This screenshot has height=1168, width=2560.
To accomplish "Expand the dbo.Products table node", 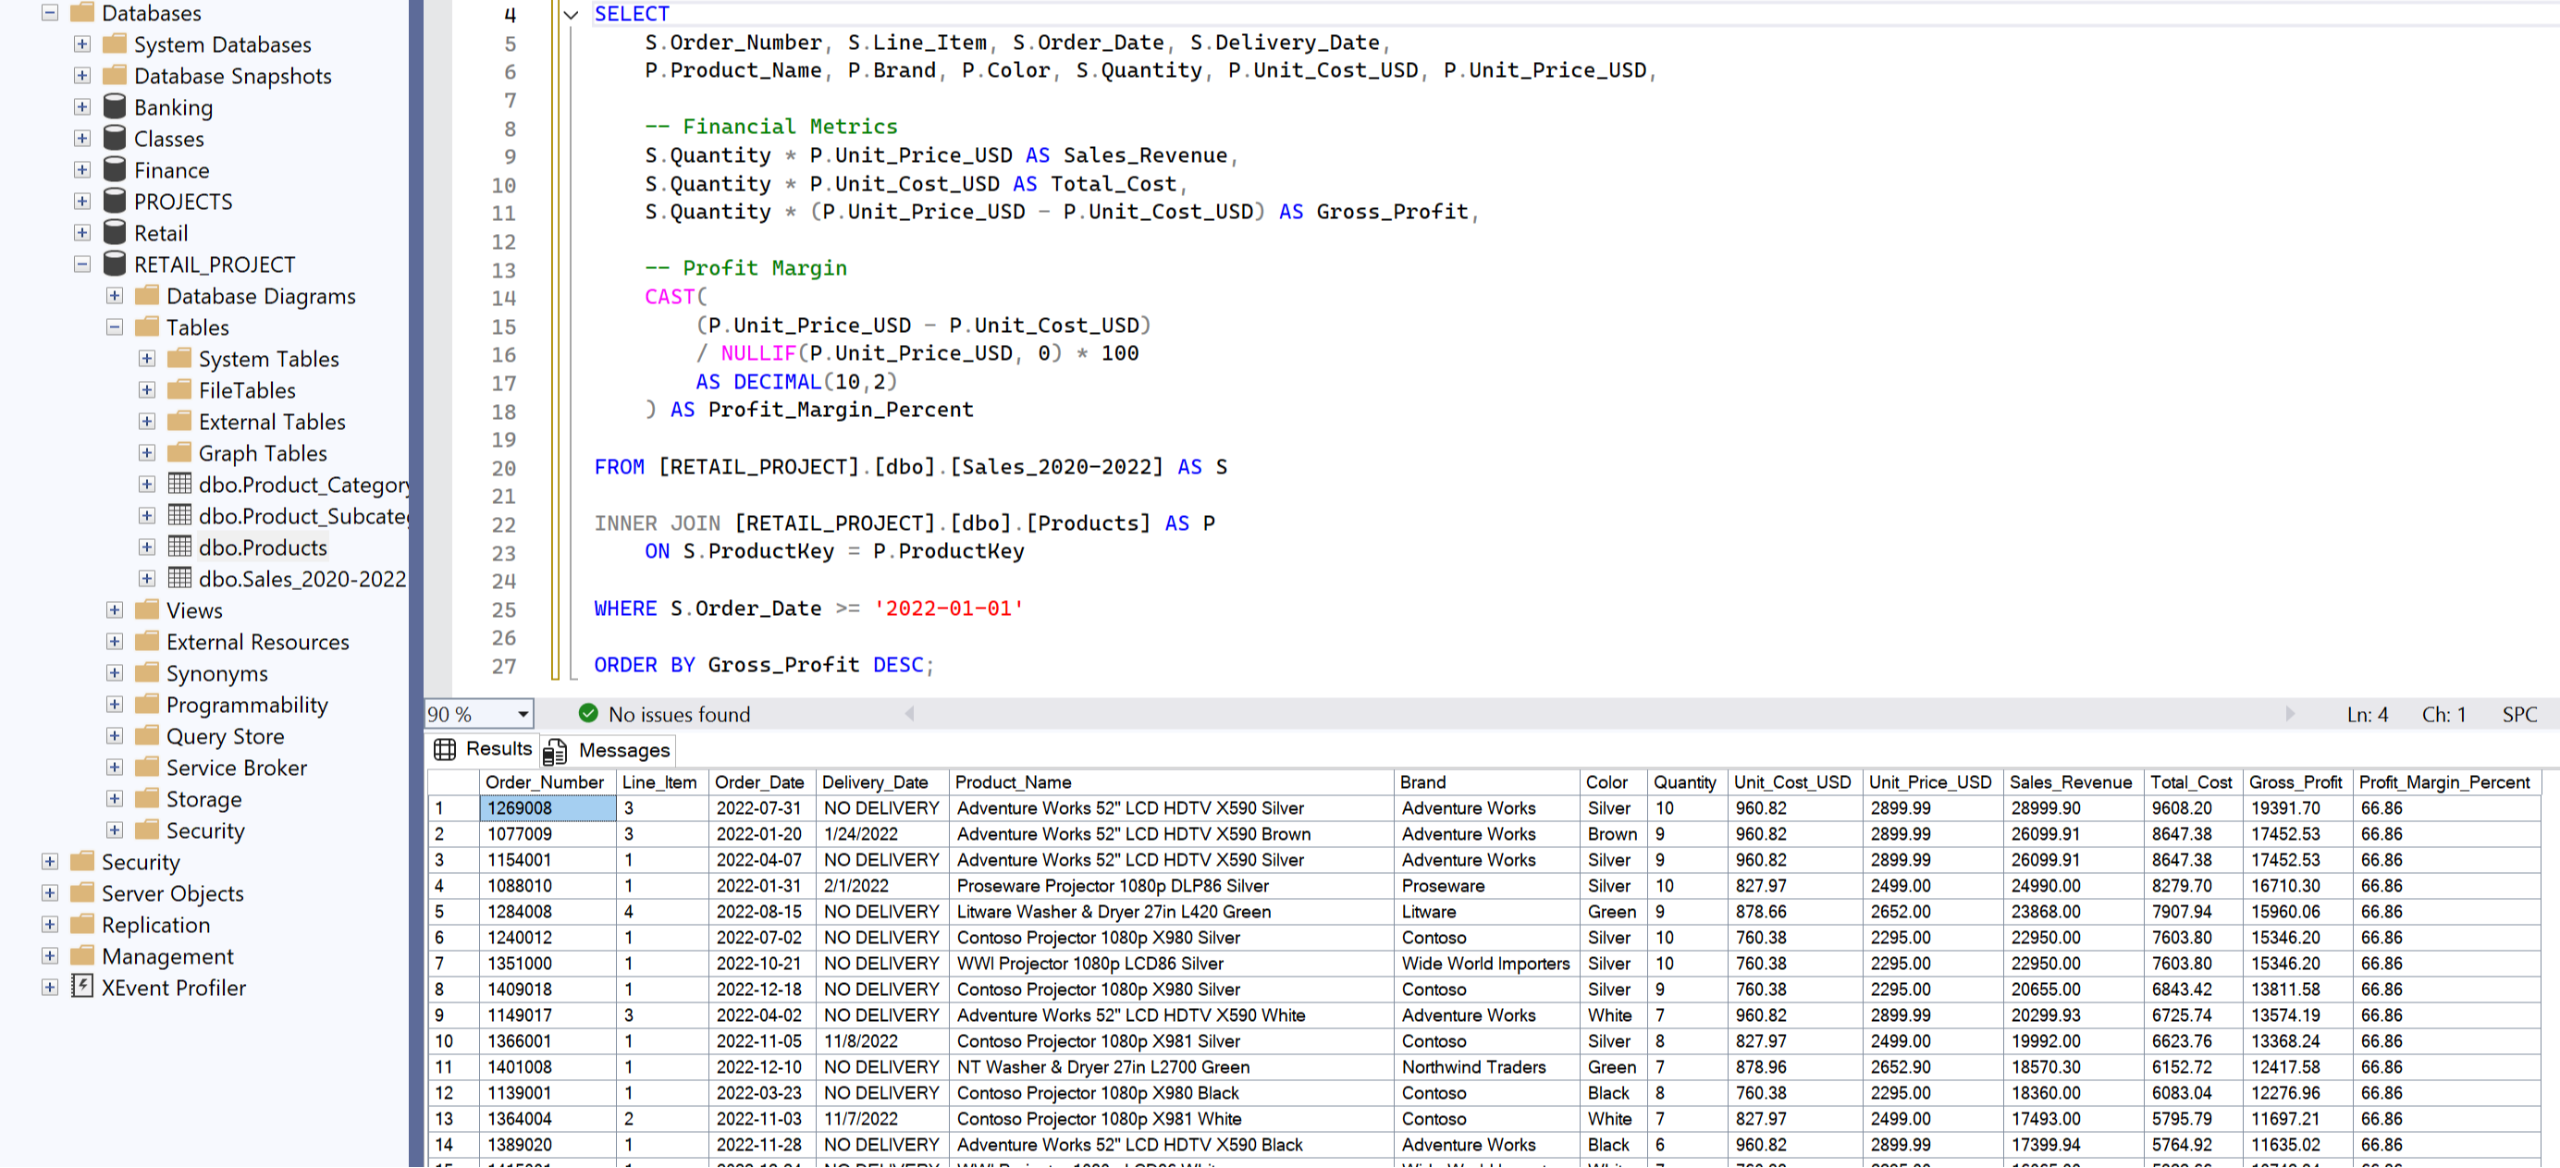I will (x=147, y=547).
